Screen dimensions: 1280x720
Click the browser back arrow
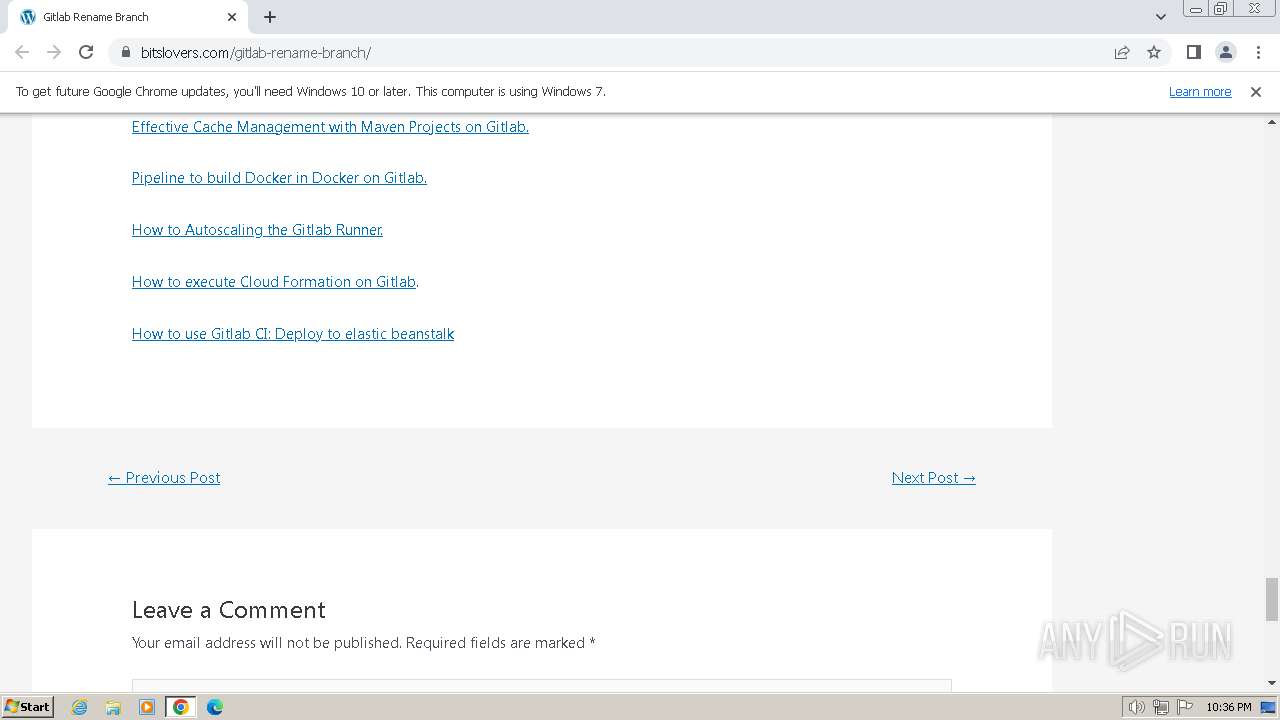(22, 52)
